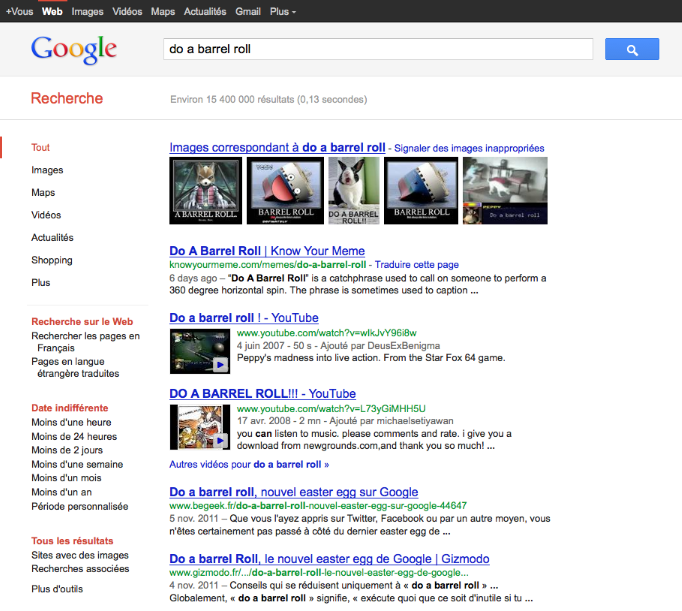Open the Gizmodo easter egg result
The image size is (682, 611).
click(x=329, y=559)
